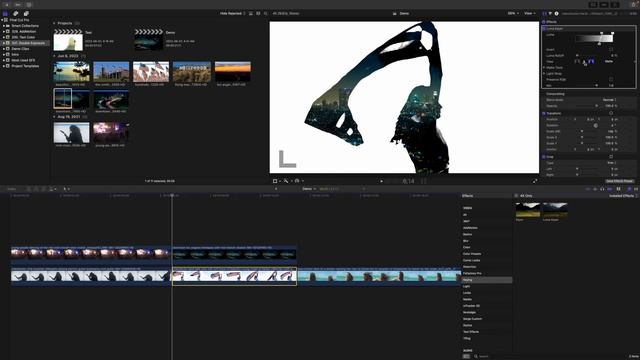
Task: Show or hide the browser layout button
Action: 593,4
